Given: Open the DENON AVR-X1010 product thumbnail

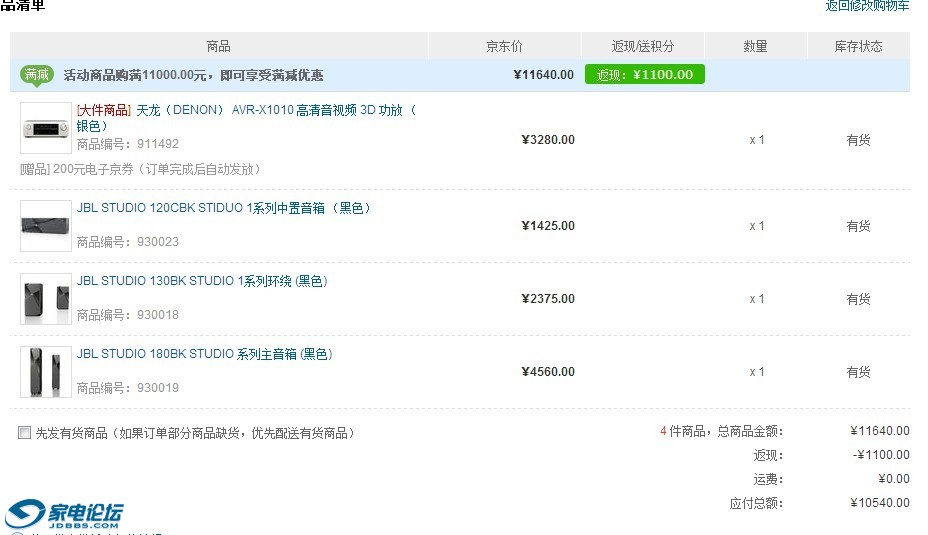Looking at the screenshot, I should coord(46,128).
